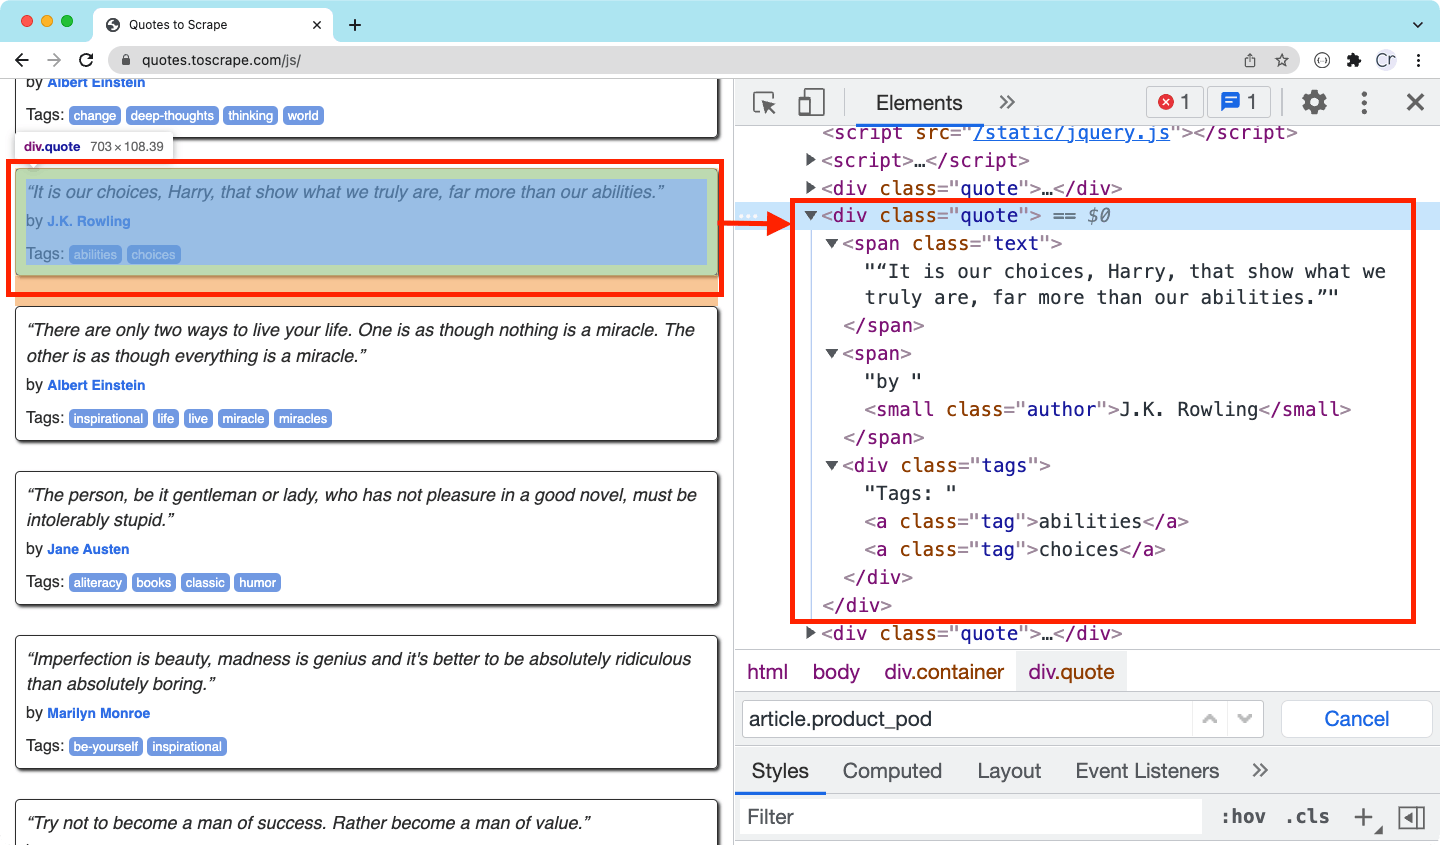Click the article.product_pod search field
Viewport: 1440px width, 845px height.
(x=965, y=719)
